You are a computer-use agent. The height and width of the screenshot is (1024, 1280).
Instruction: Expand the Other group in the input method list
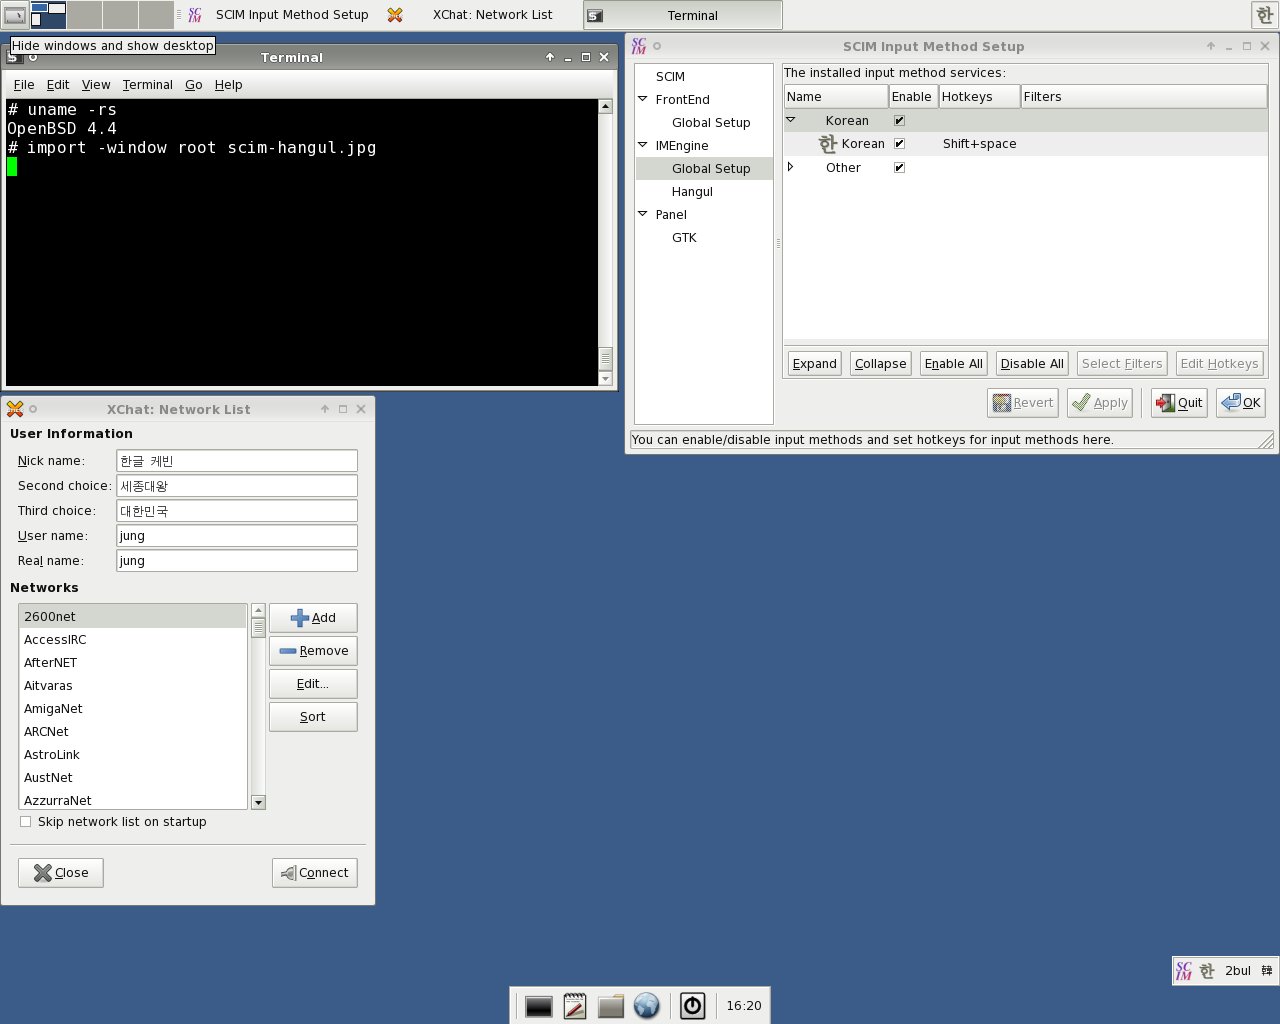tap(790, 167)
